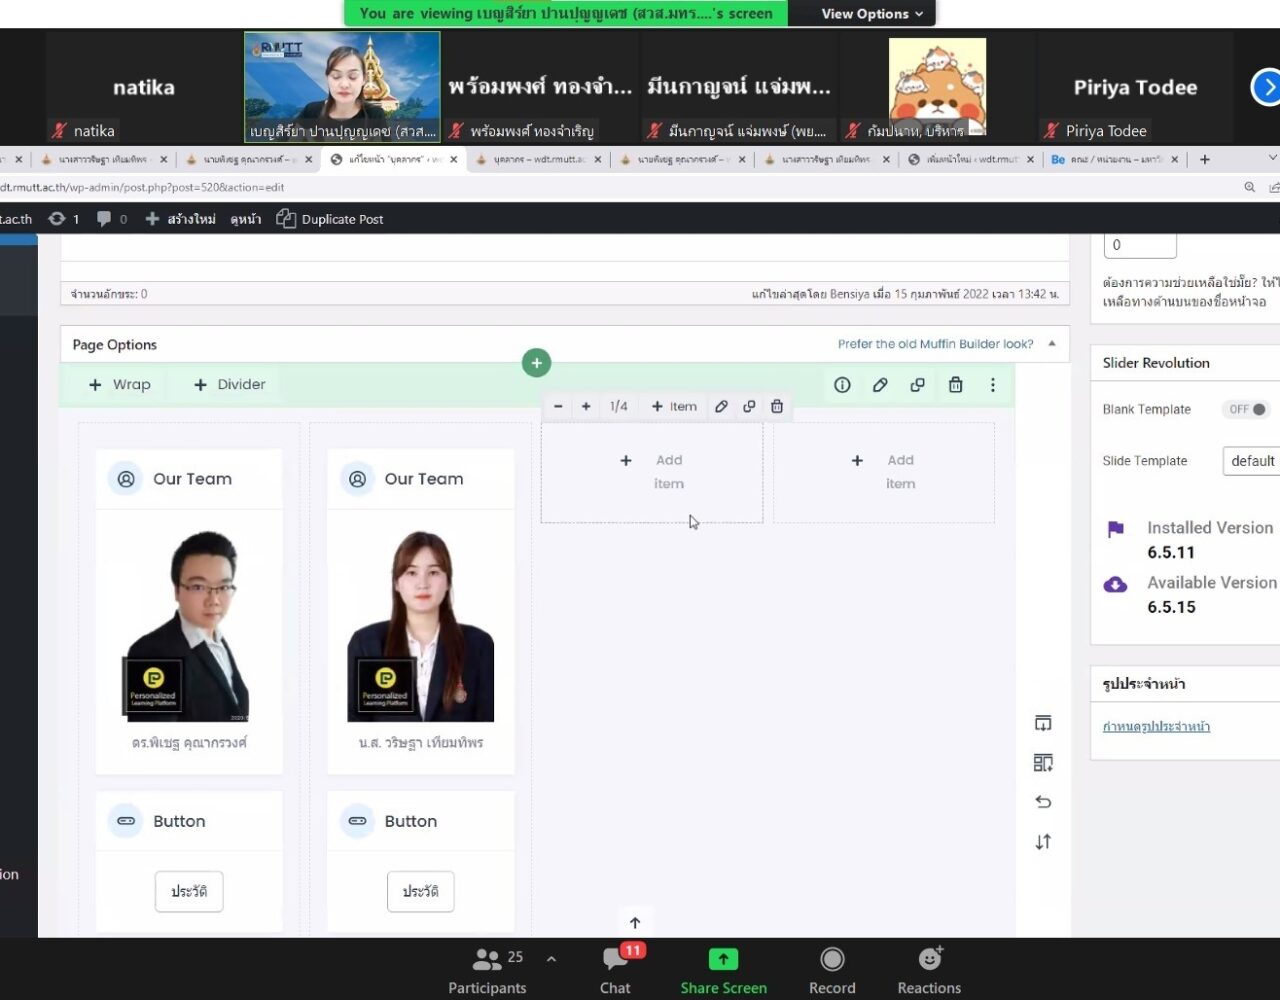
Task: Click Piriya Todee's Zoom participant tile
Action: point(1135,87)
